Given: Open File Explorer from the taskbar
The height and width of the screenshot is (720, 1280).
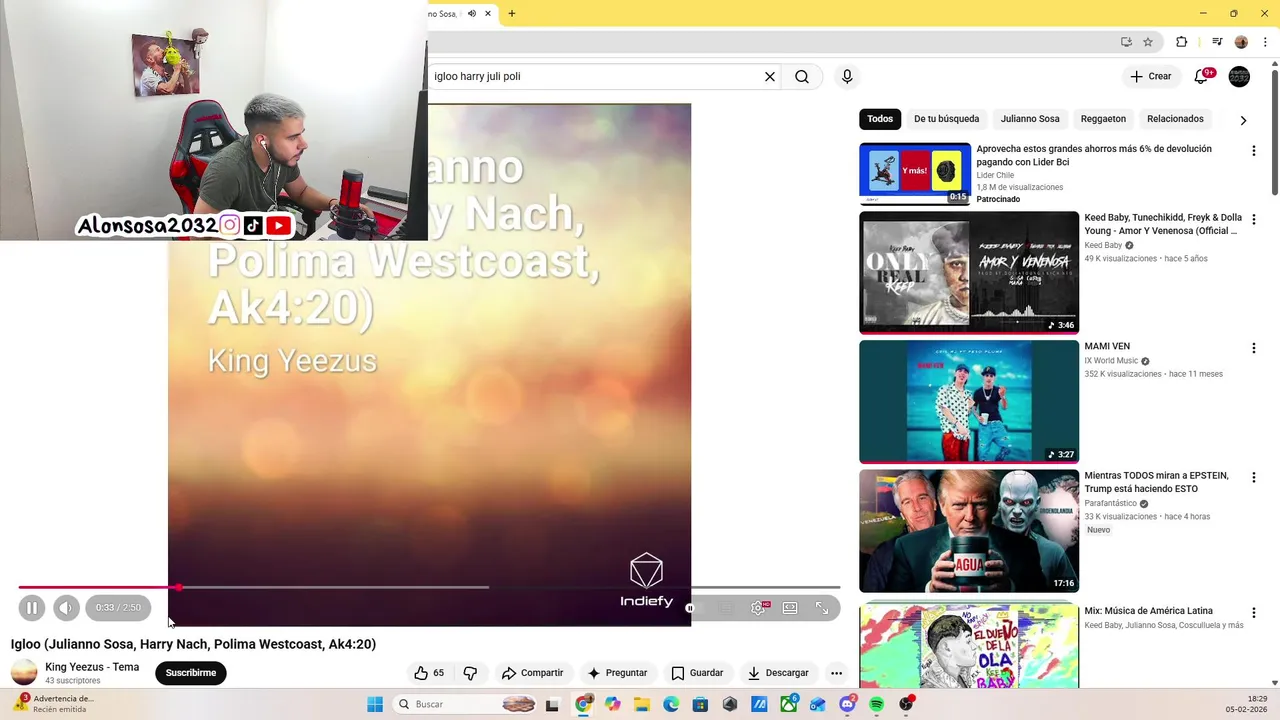Looking at the screenshot, I should click(x=641, y=704).
